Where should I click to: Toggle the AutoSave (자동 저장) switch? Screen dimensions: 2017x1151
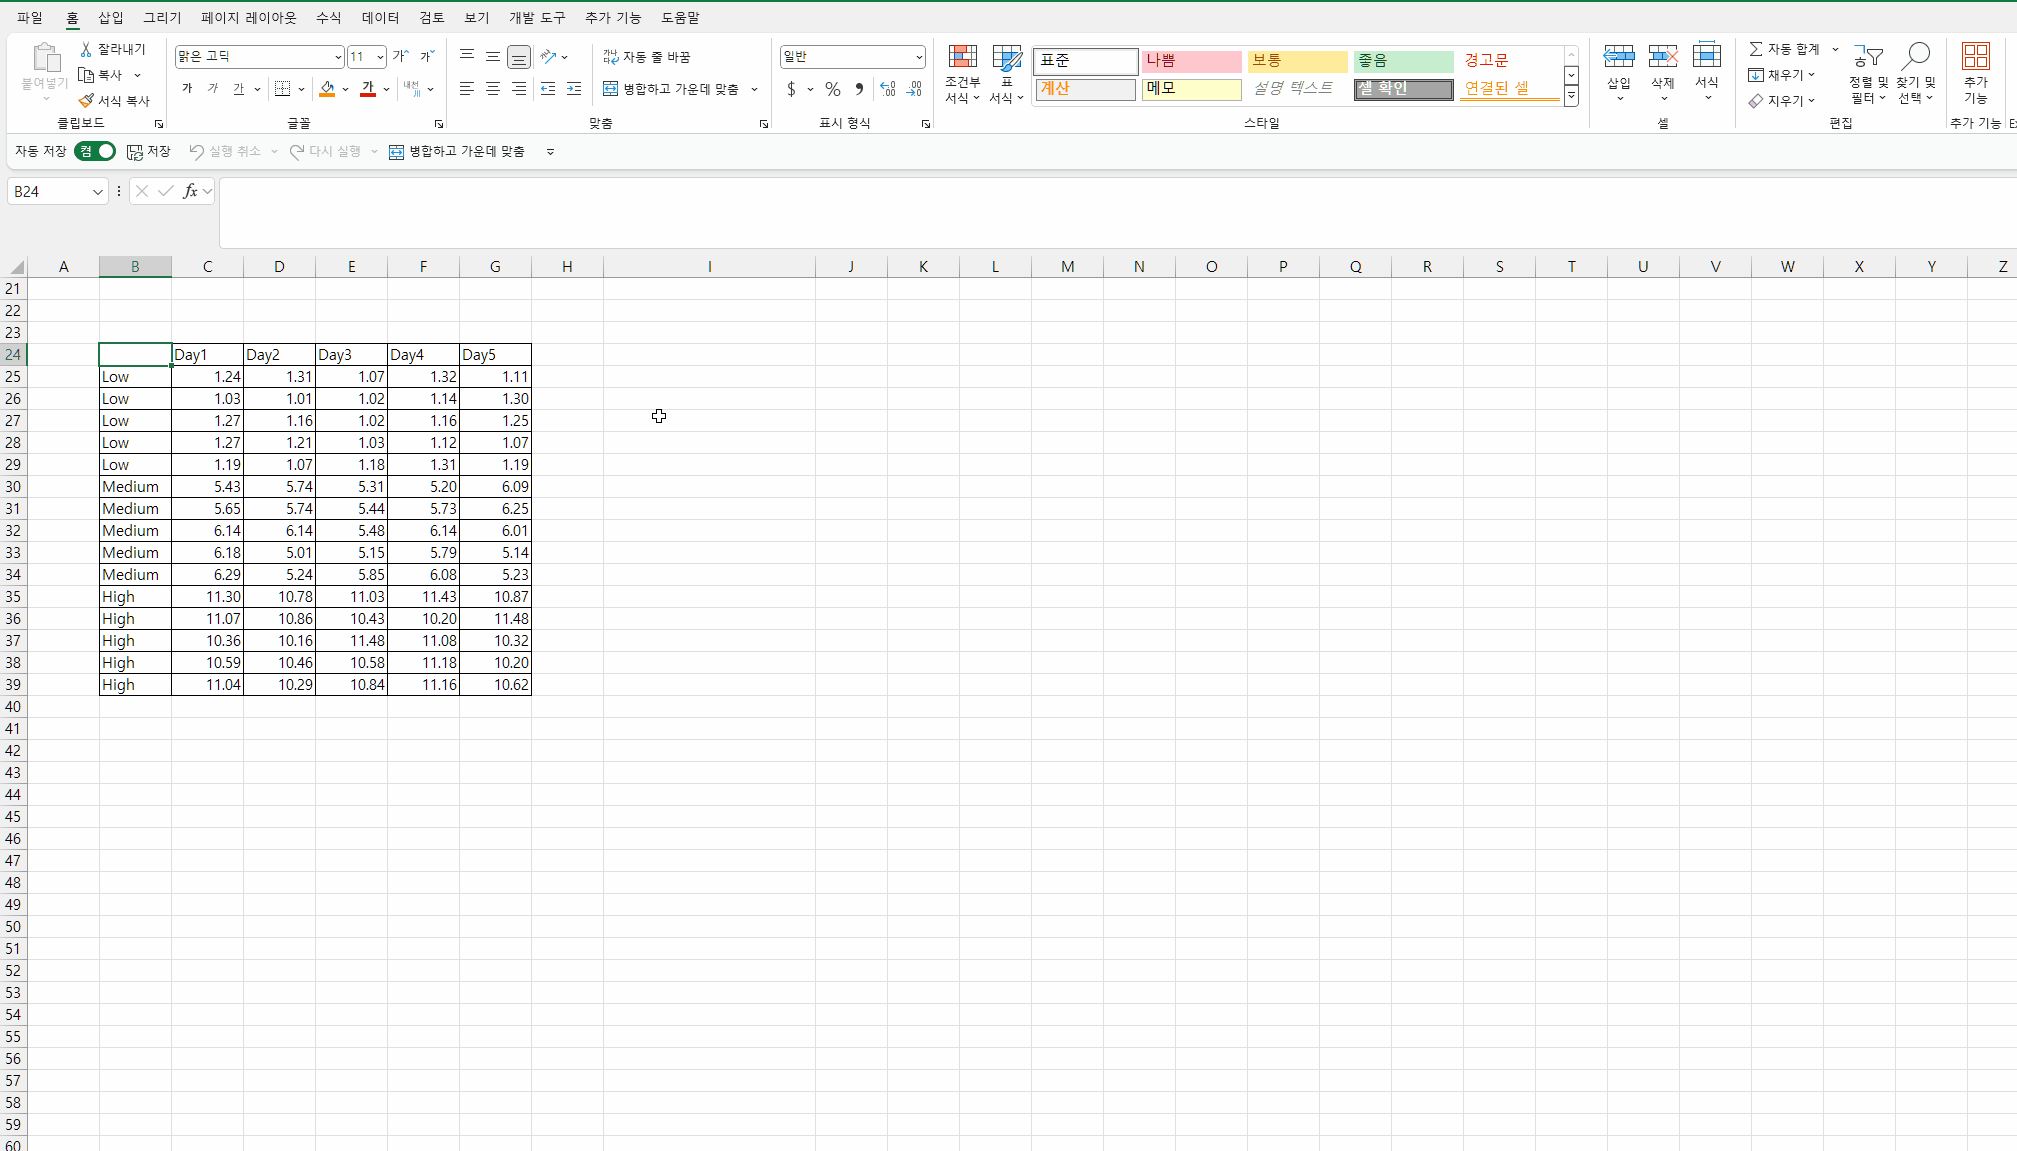95,151
